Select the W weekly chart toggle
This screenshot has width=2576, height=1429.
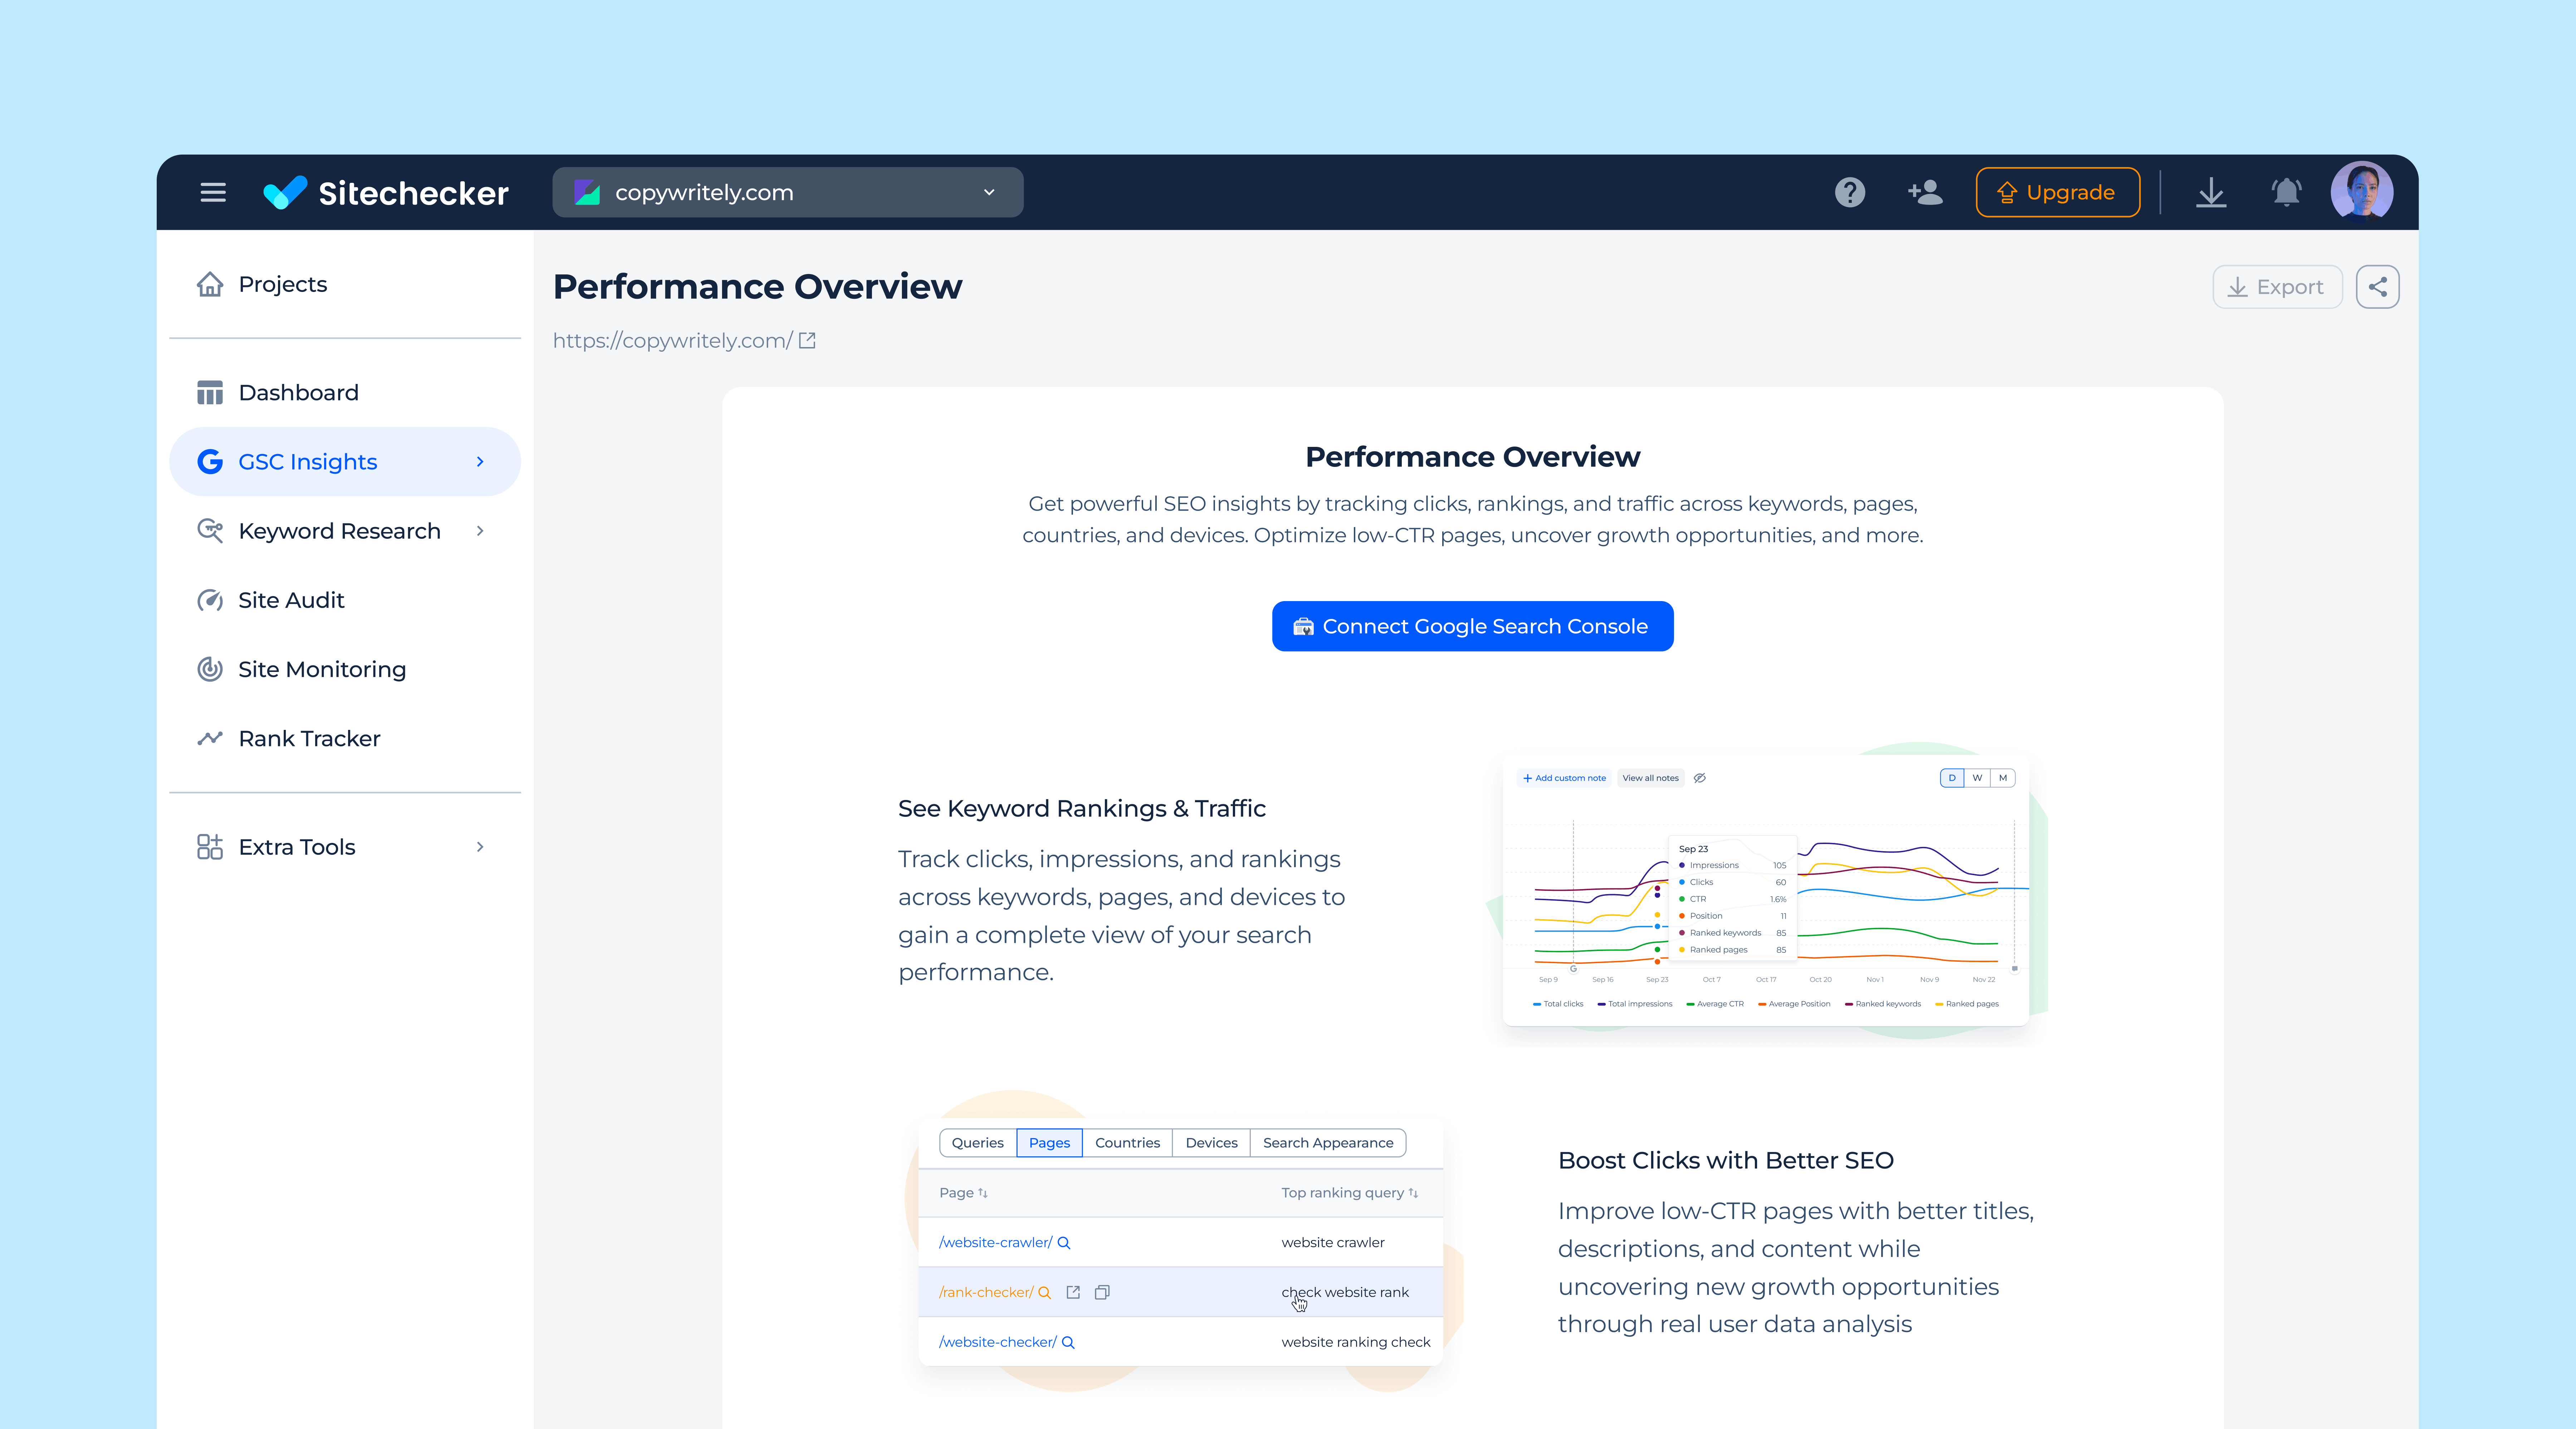coord(1977,778)
